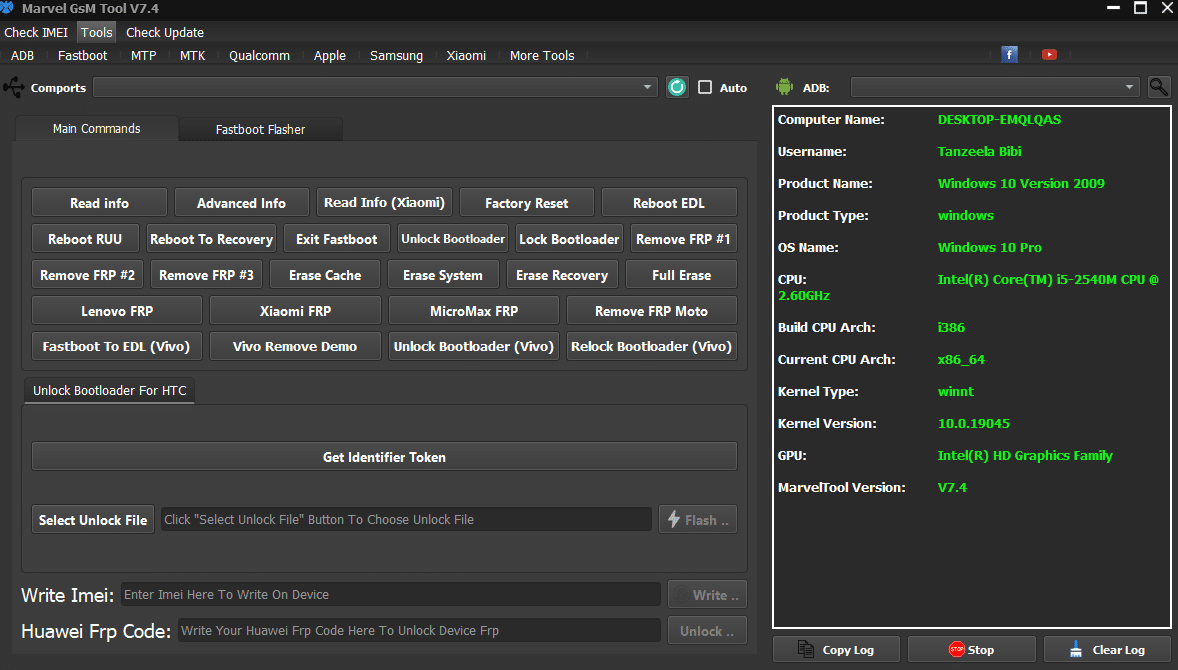Click the Remove FRP Moto button
This screenshot has width=1178, height=670.
point(651,311)
